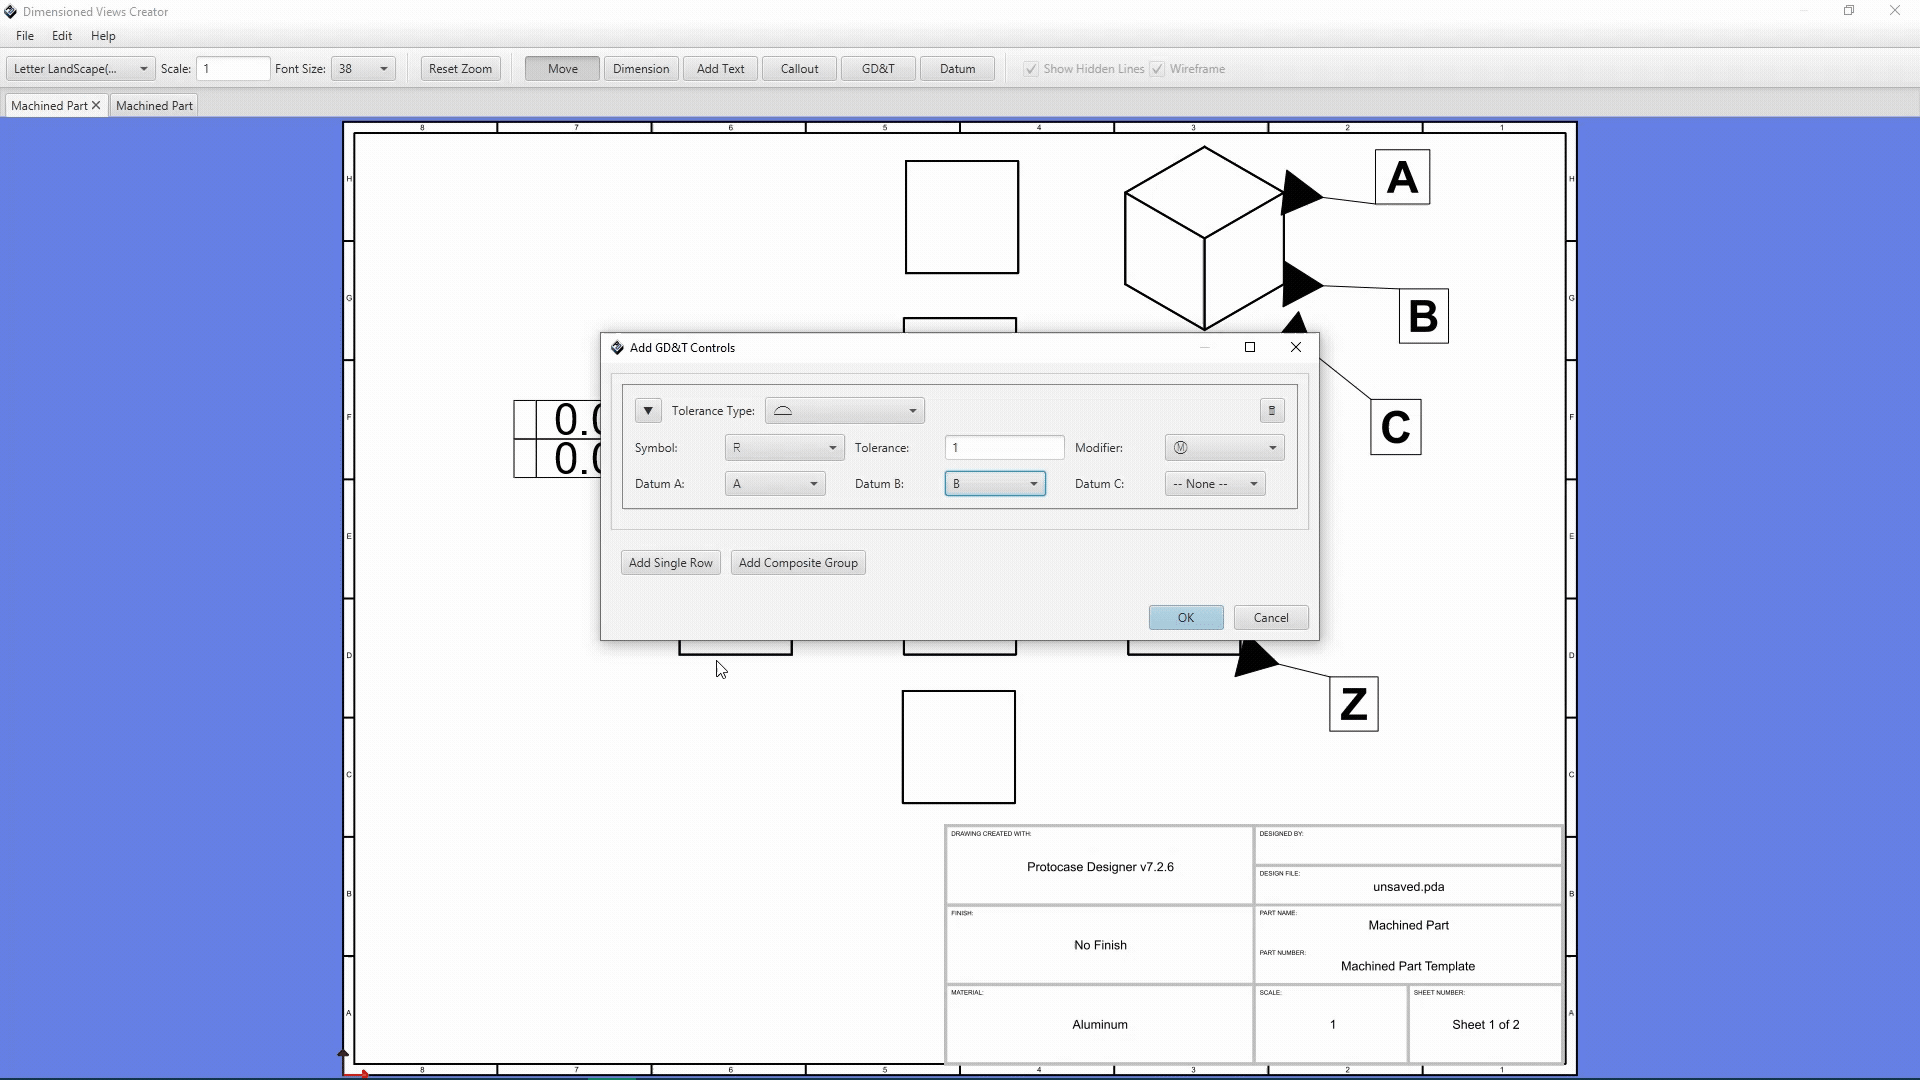Open the Symbol dropdown showing R
Image resolution: width=1920 pixels, height=1080 pixels.
[x=784, y=448]
